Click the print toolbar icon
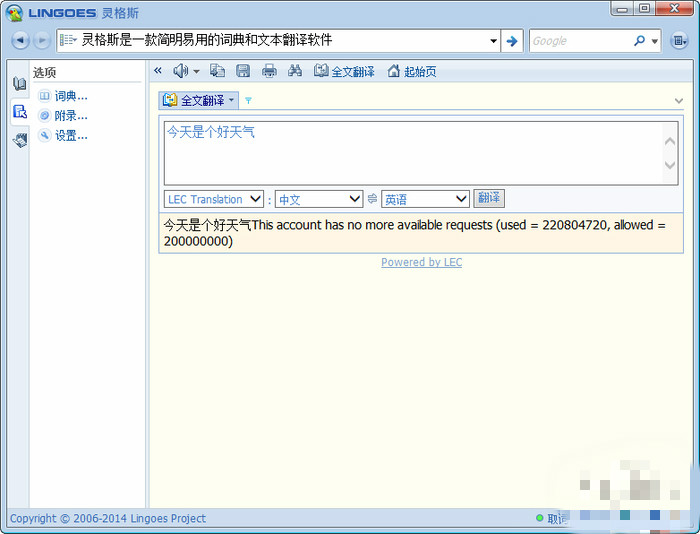The height and width of the screenshot is (534, 700). pyautogui.click(x=269, y=71)
